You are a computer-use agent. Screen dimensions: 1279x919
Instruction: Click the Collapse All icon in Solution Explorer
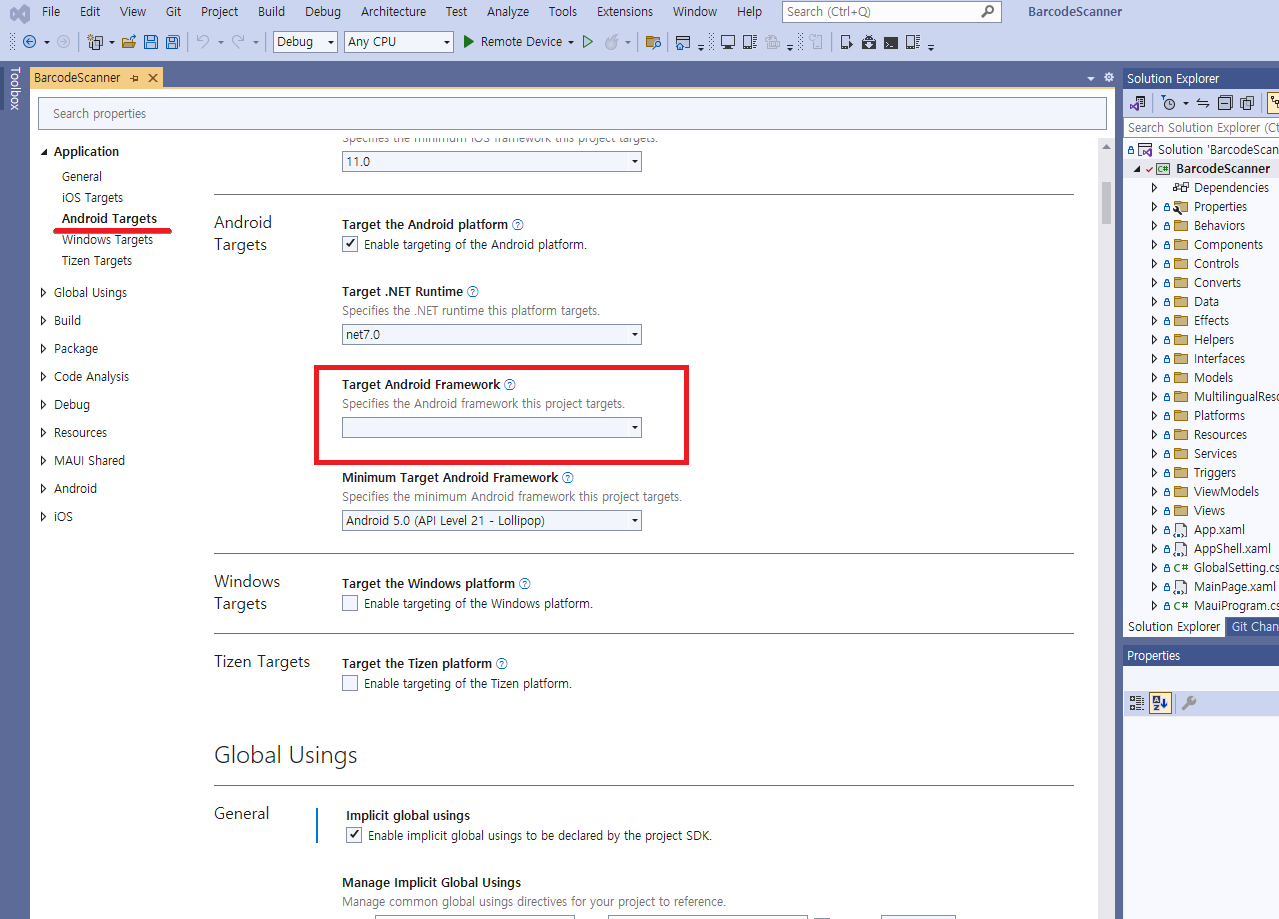point(1225,103)
